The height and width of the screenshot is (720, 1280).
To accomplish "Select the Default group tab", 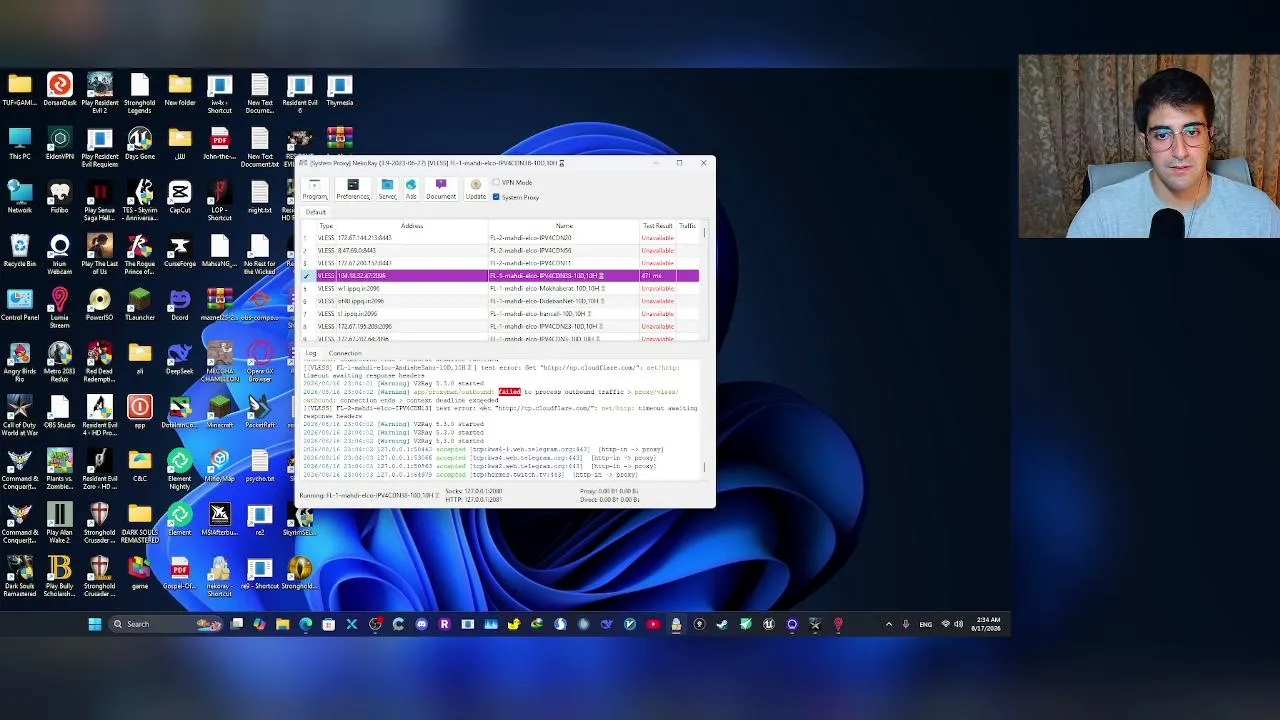I will coord(316,212).
